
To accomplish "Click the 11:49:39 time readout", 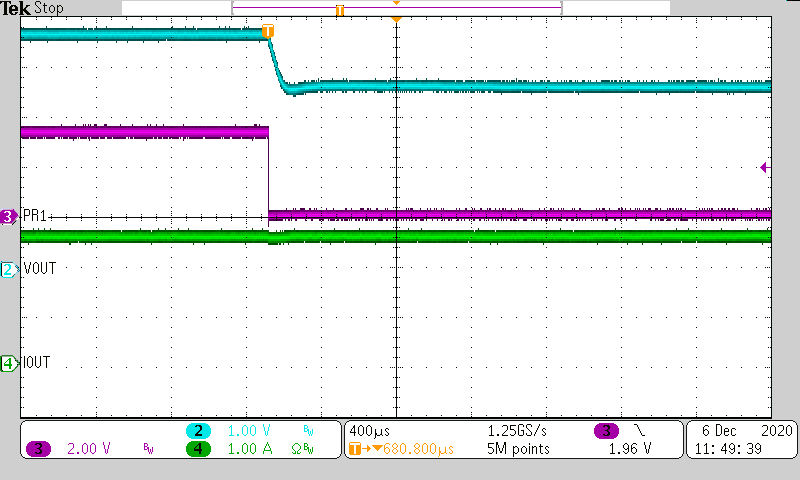I will 728,449.
